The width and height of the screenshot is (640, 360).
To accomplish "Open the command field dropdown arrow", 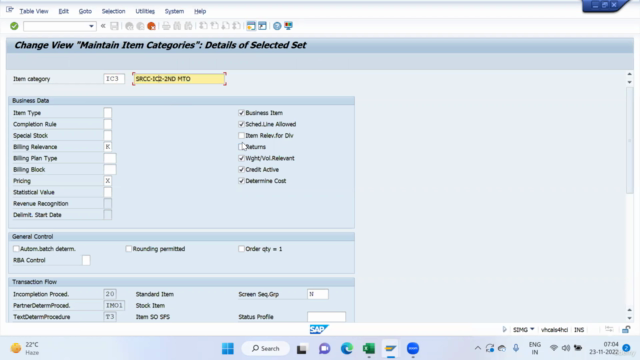I will 91,26.
